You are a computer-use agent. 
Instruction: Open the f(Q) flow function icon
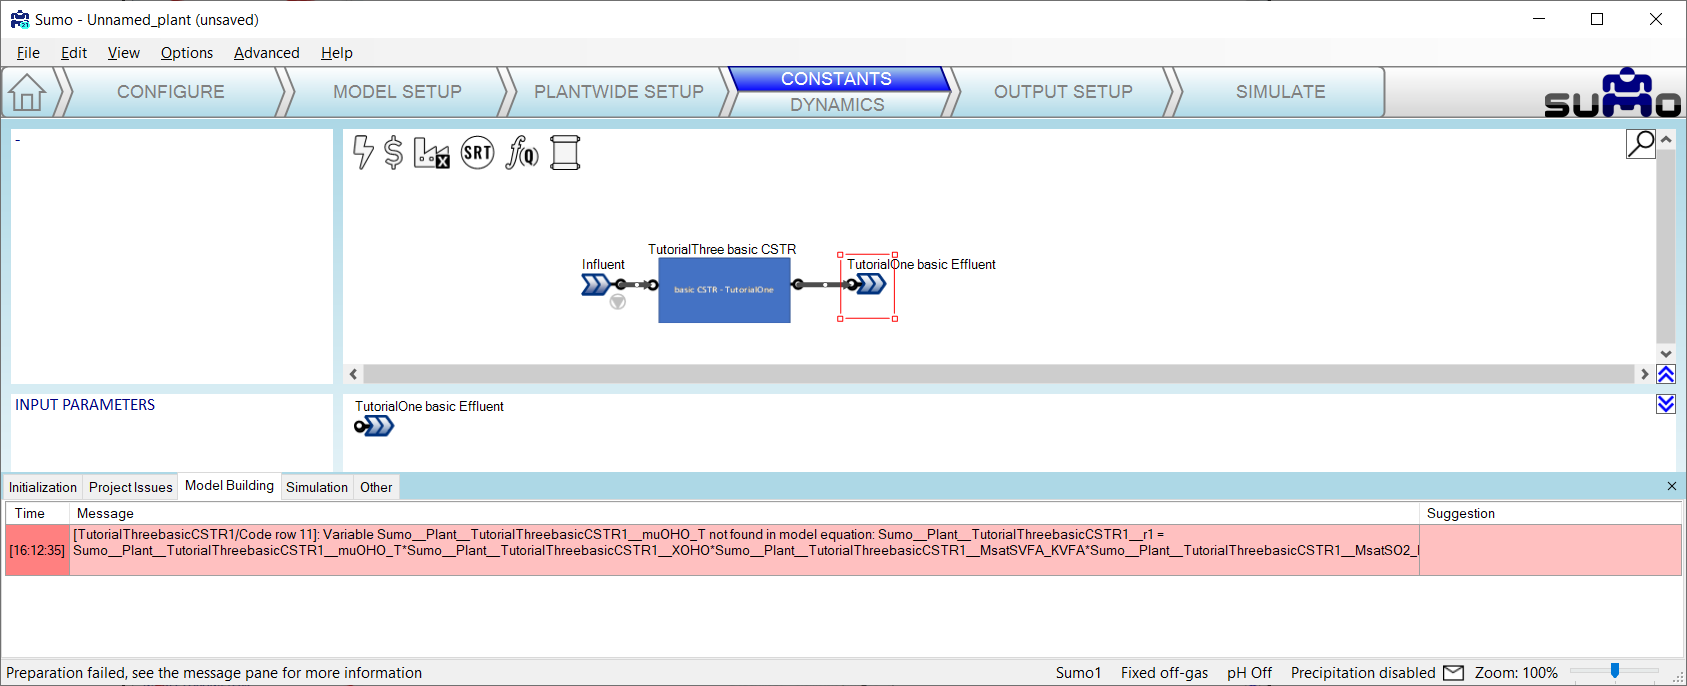(x=522, y=152)
